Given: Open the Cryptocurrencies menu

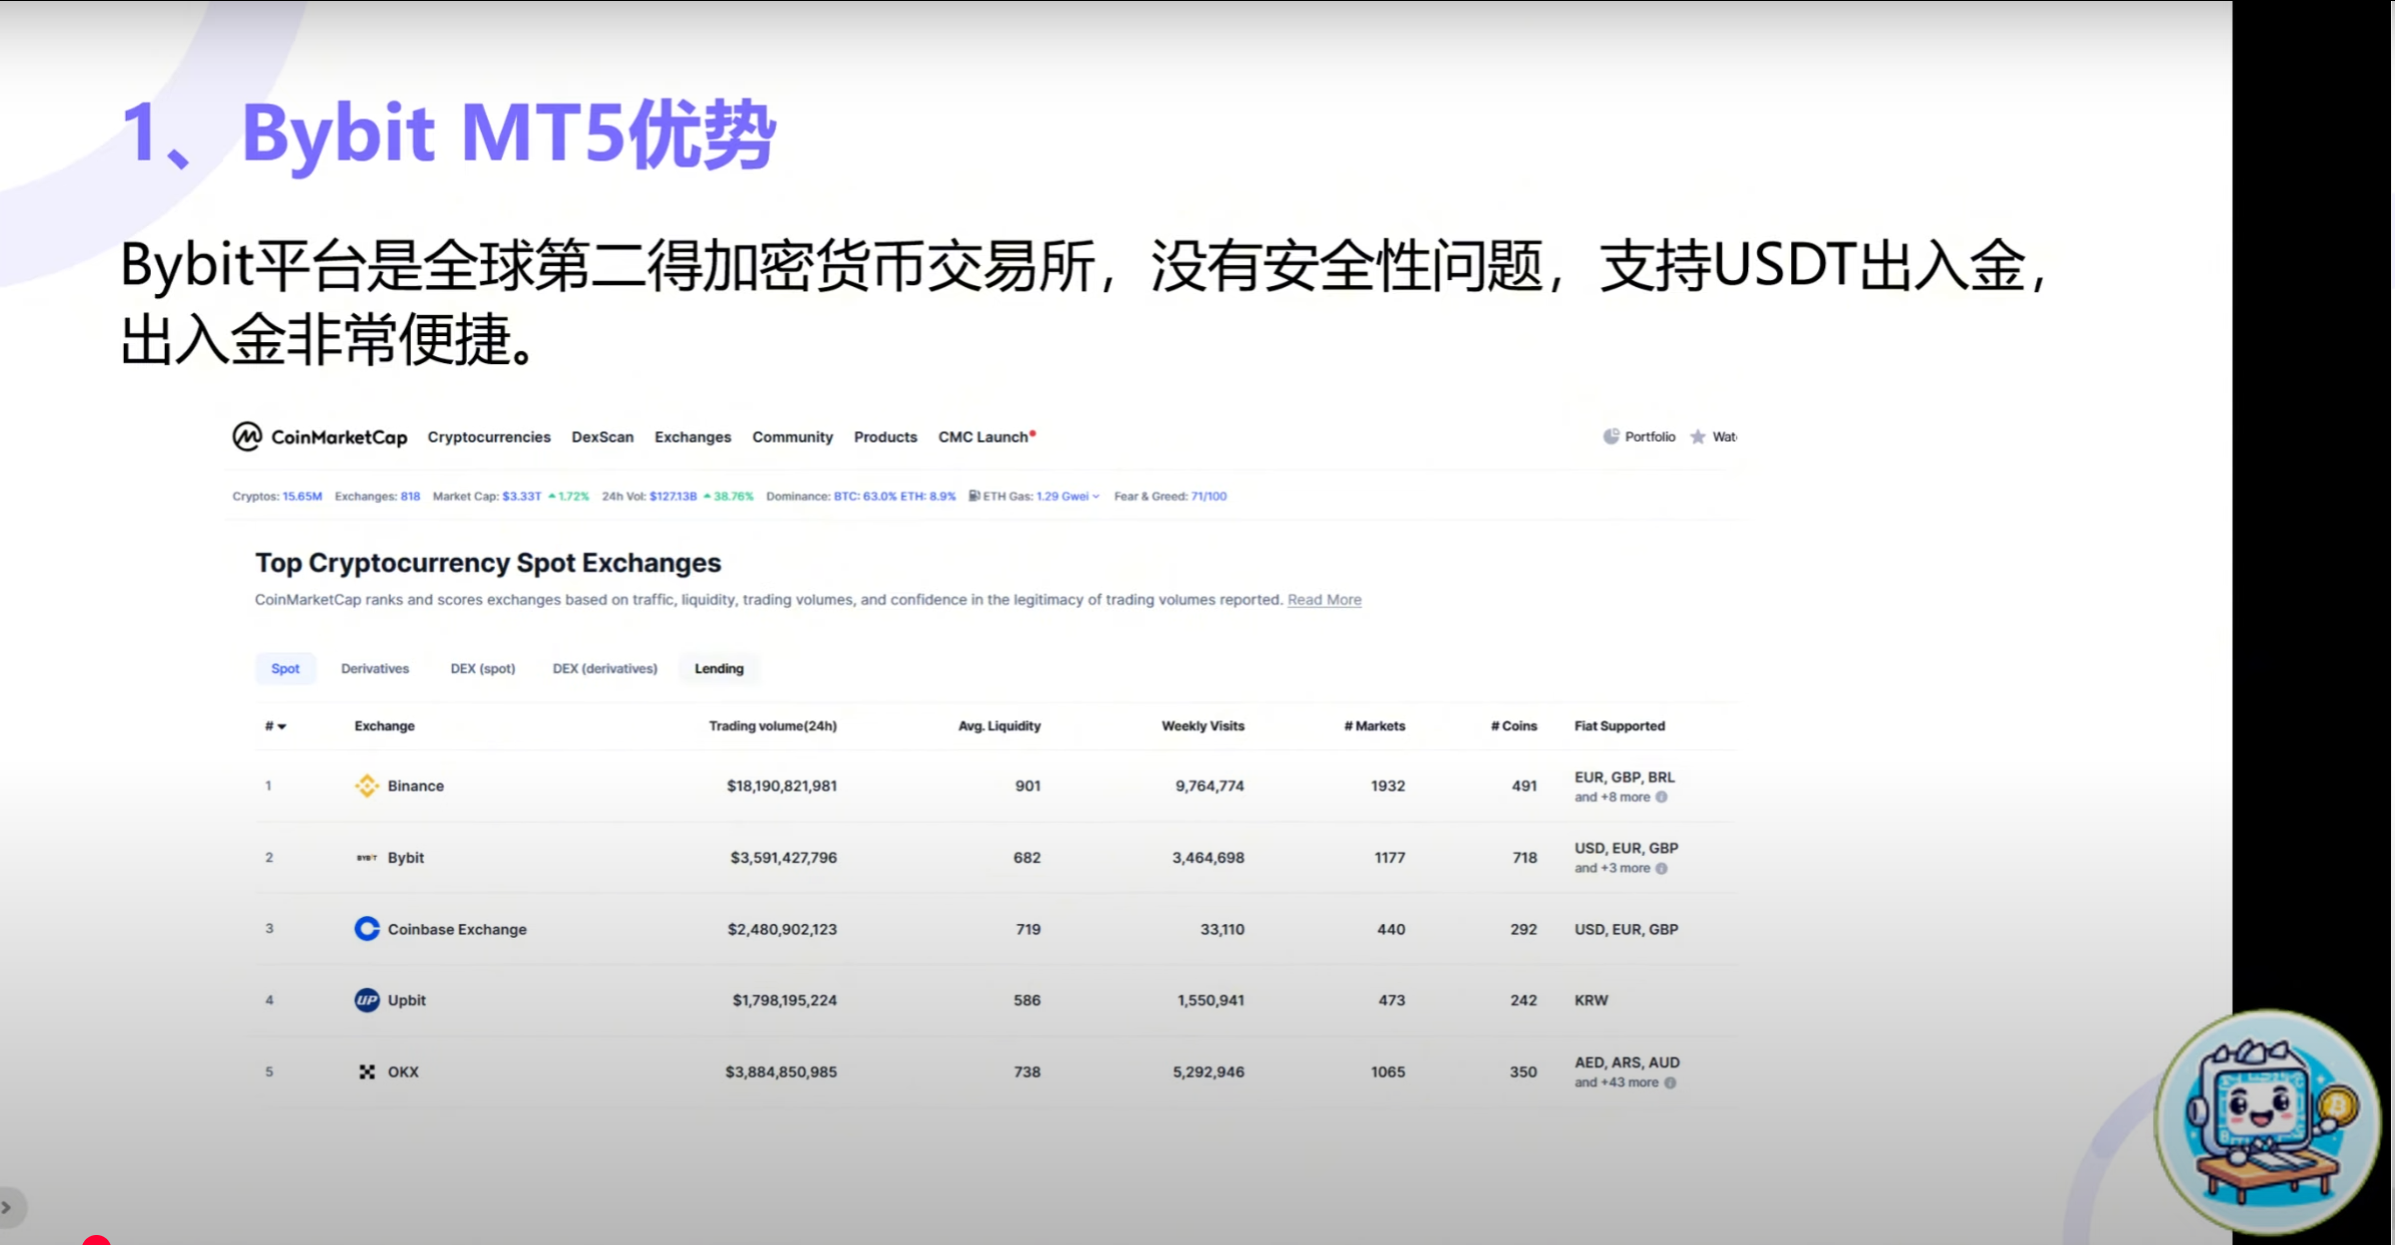Looking at the screenshot, I should [489, 437].
